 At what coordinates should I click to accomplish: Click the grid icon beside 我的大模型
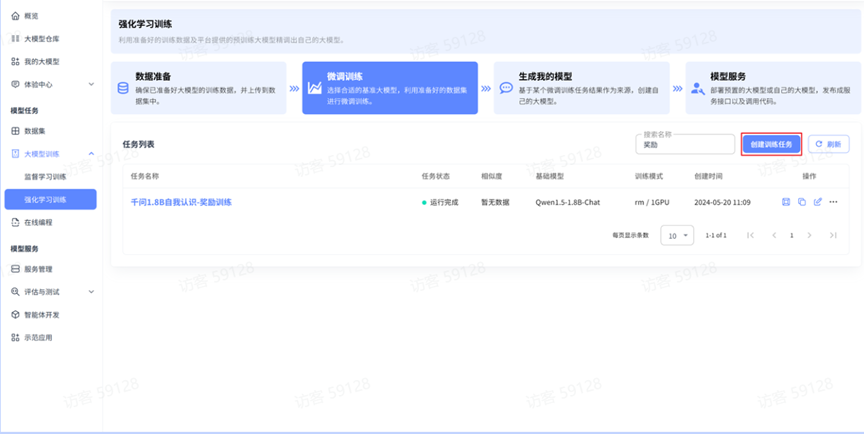pyautogui.click(x=15, y=62)
